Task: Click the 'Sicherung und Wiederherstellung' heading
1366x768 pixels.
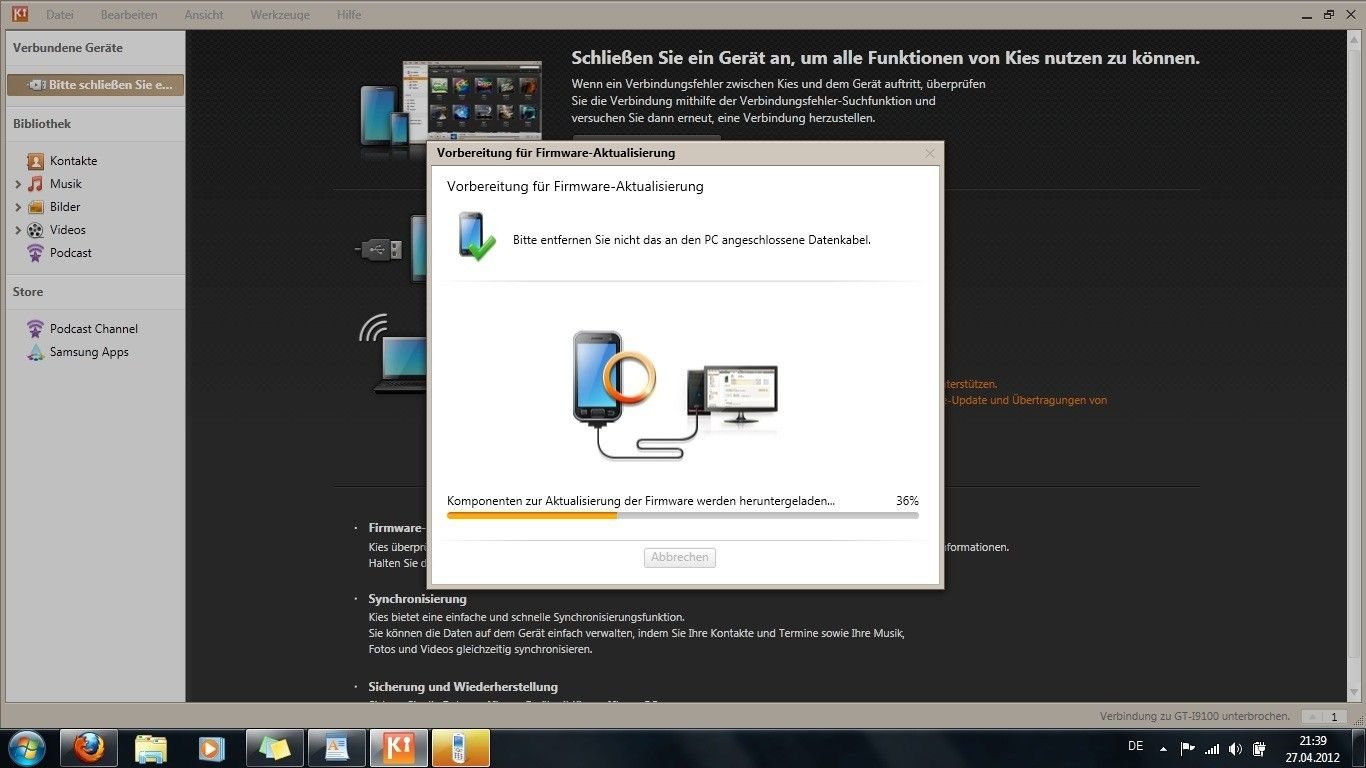Action: tap(463, 687)
